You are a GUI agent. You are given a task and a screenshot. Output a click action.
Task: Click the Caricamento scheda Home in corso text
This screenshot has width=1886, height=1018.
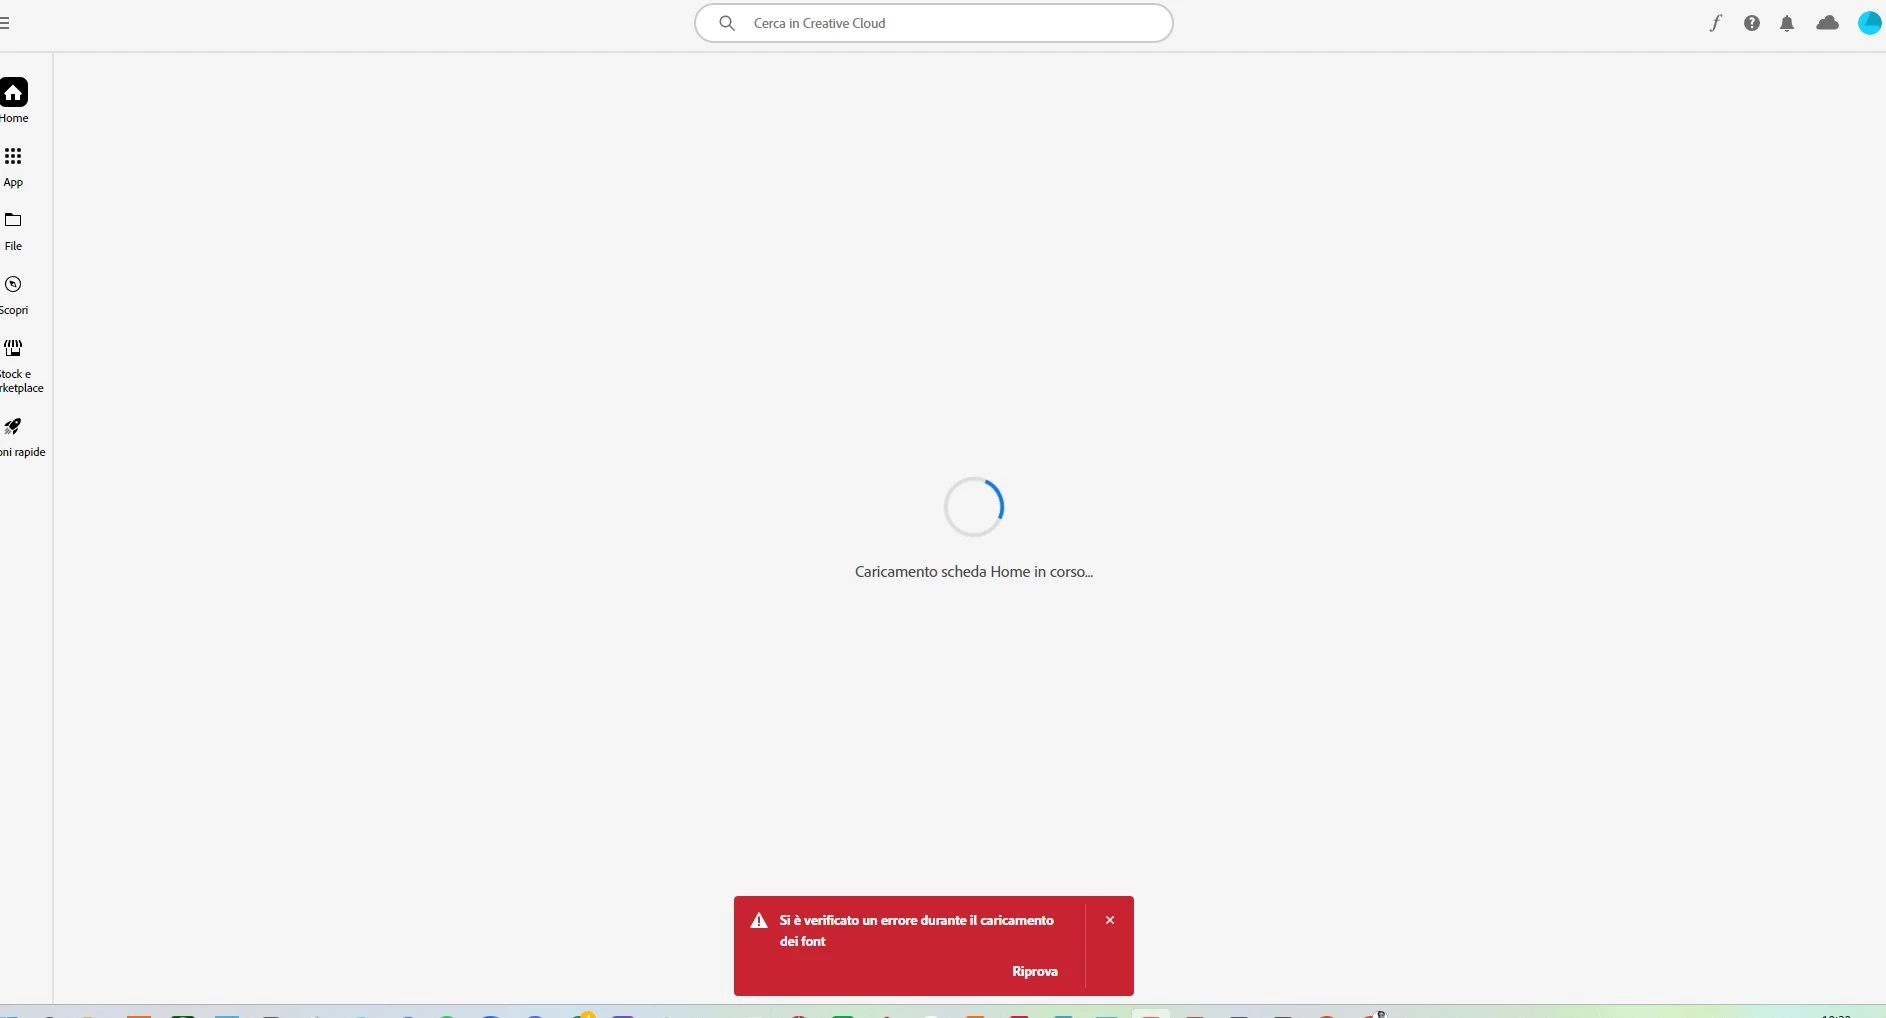974,572
